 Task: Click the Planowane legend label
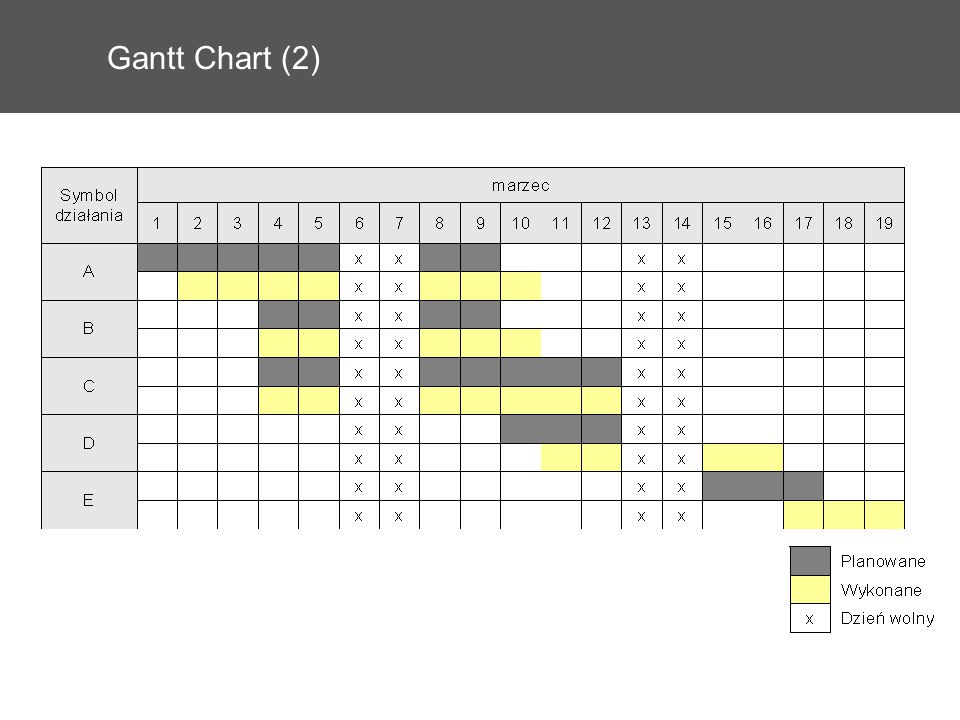click(883, 561)
